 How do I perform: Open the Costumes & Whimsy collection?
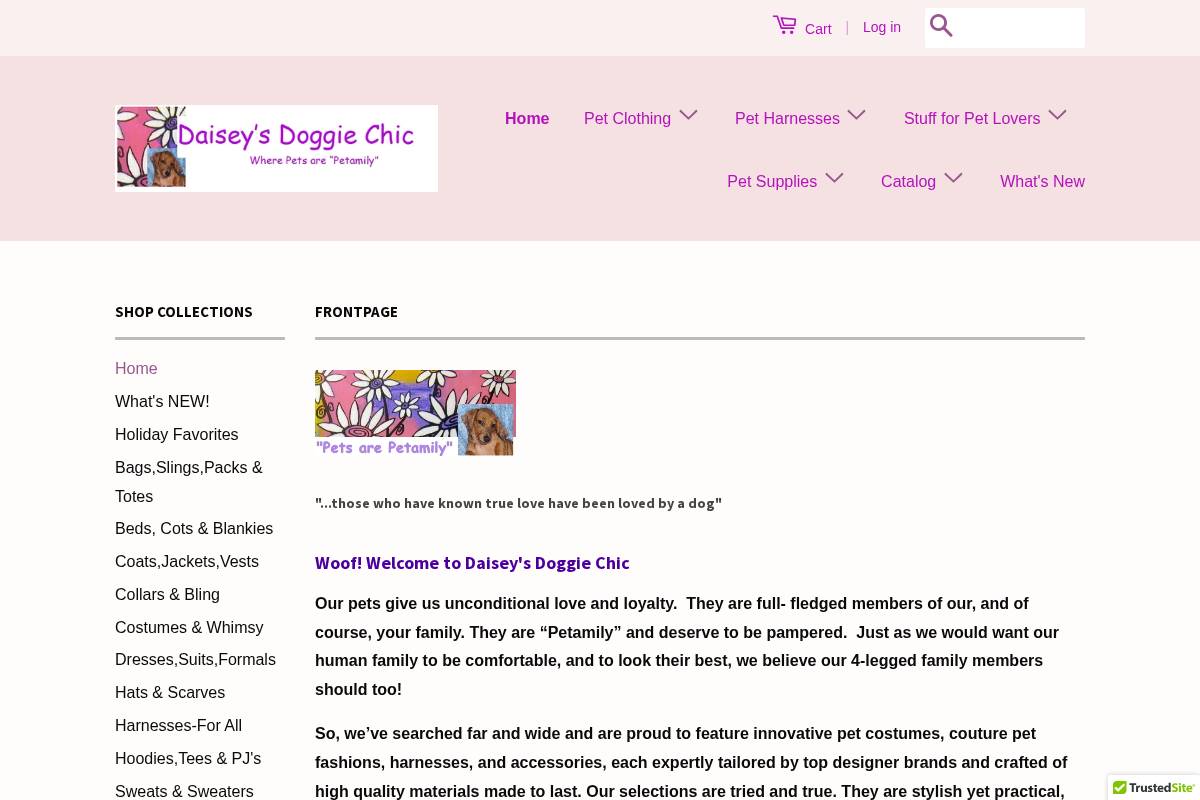[189, 627]
